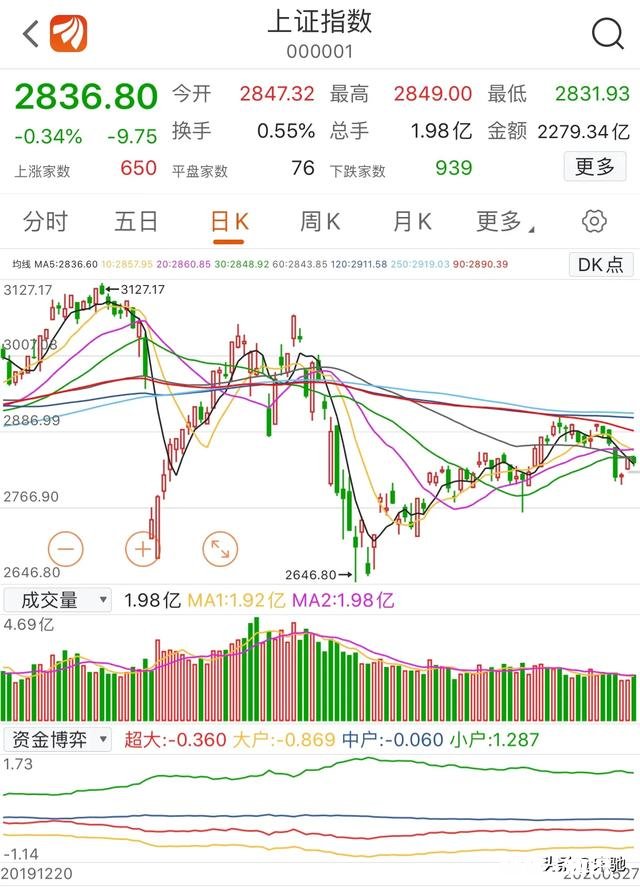The width and height of the screenshot is (640, 887).
Task: Zoom out the chart with the minus icon
Action: pyautogui.click(x=65, y=549)
